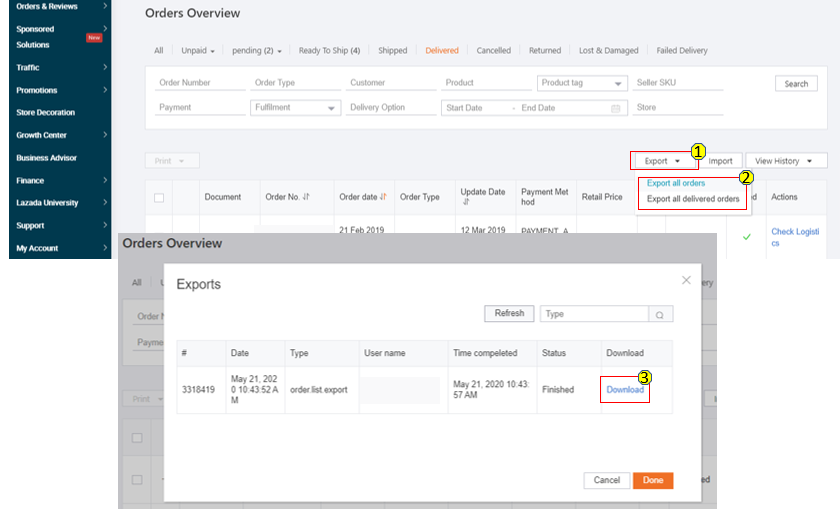Screen dimensions: 840x510
Task: Click the Product filter field
Action: [x=486, y=82]
